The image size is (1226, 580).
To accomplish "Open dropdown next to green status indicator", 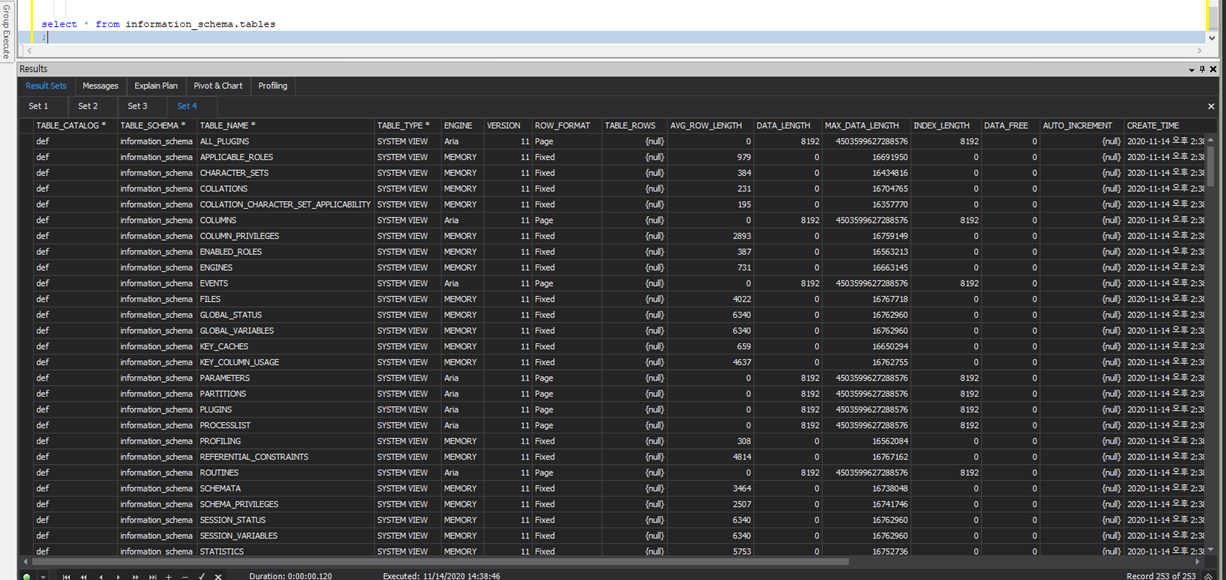I will point(41,576).
